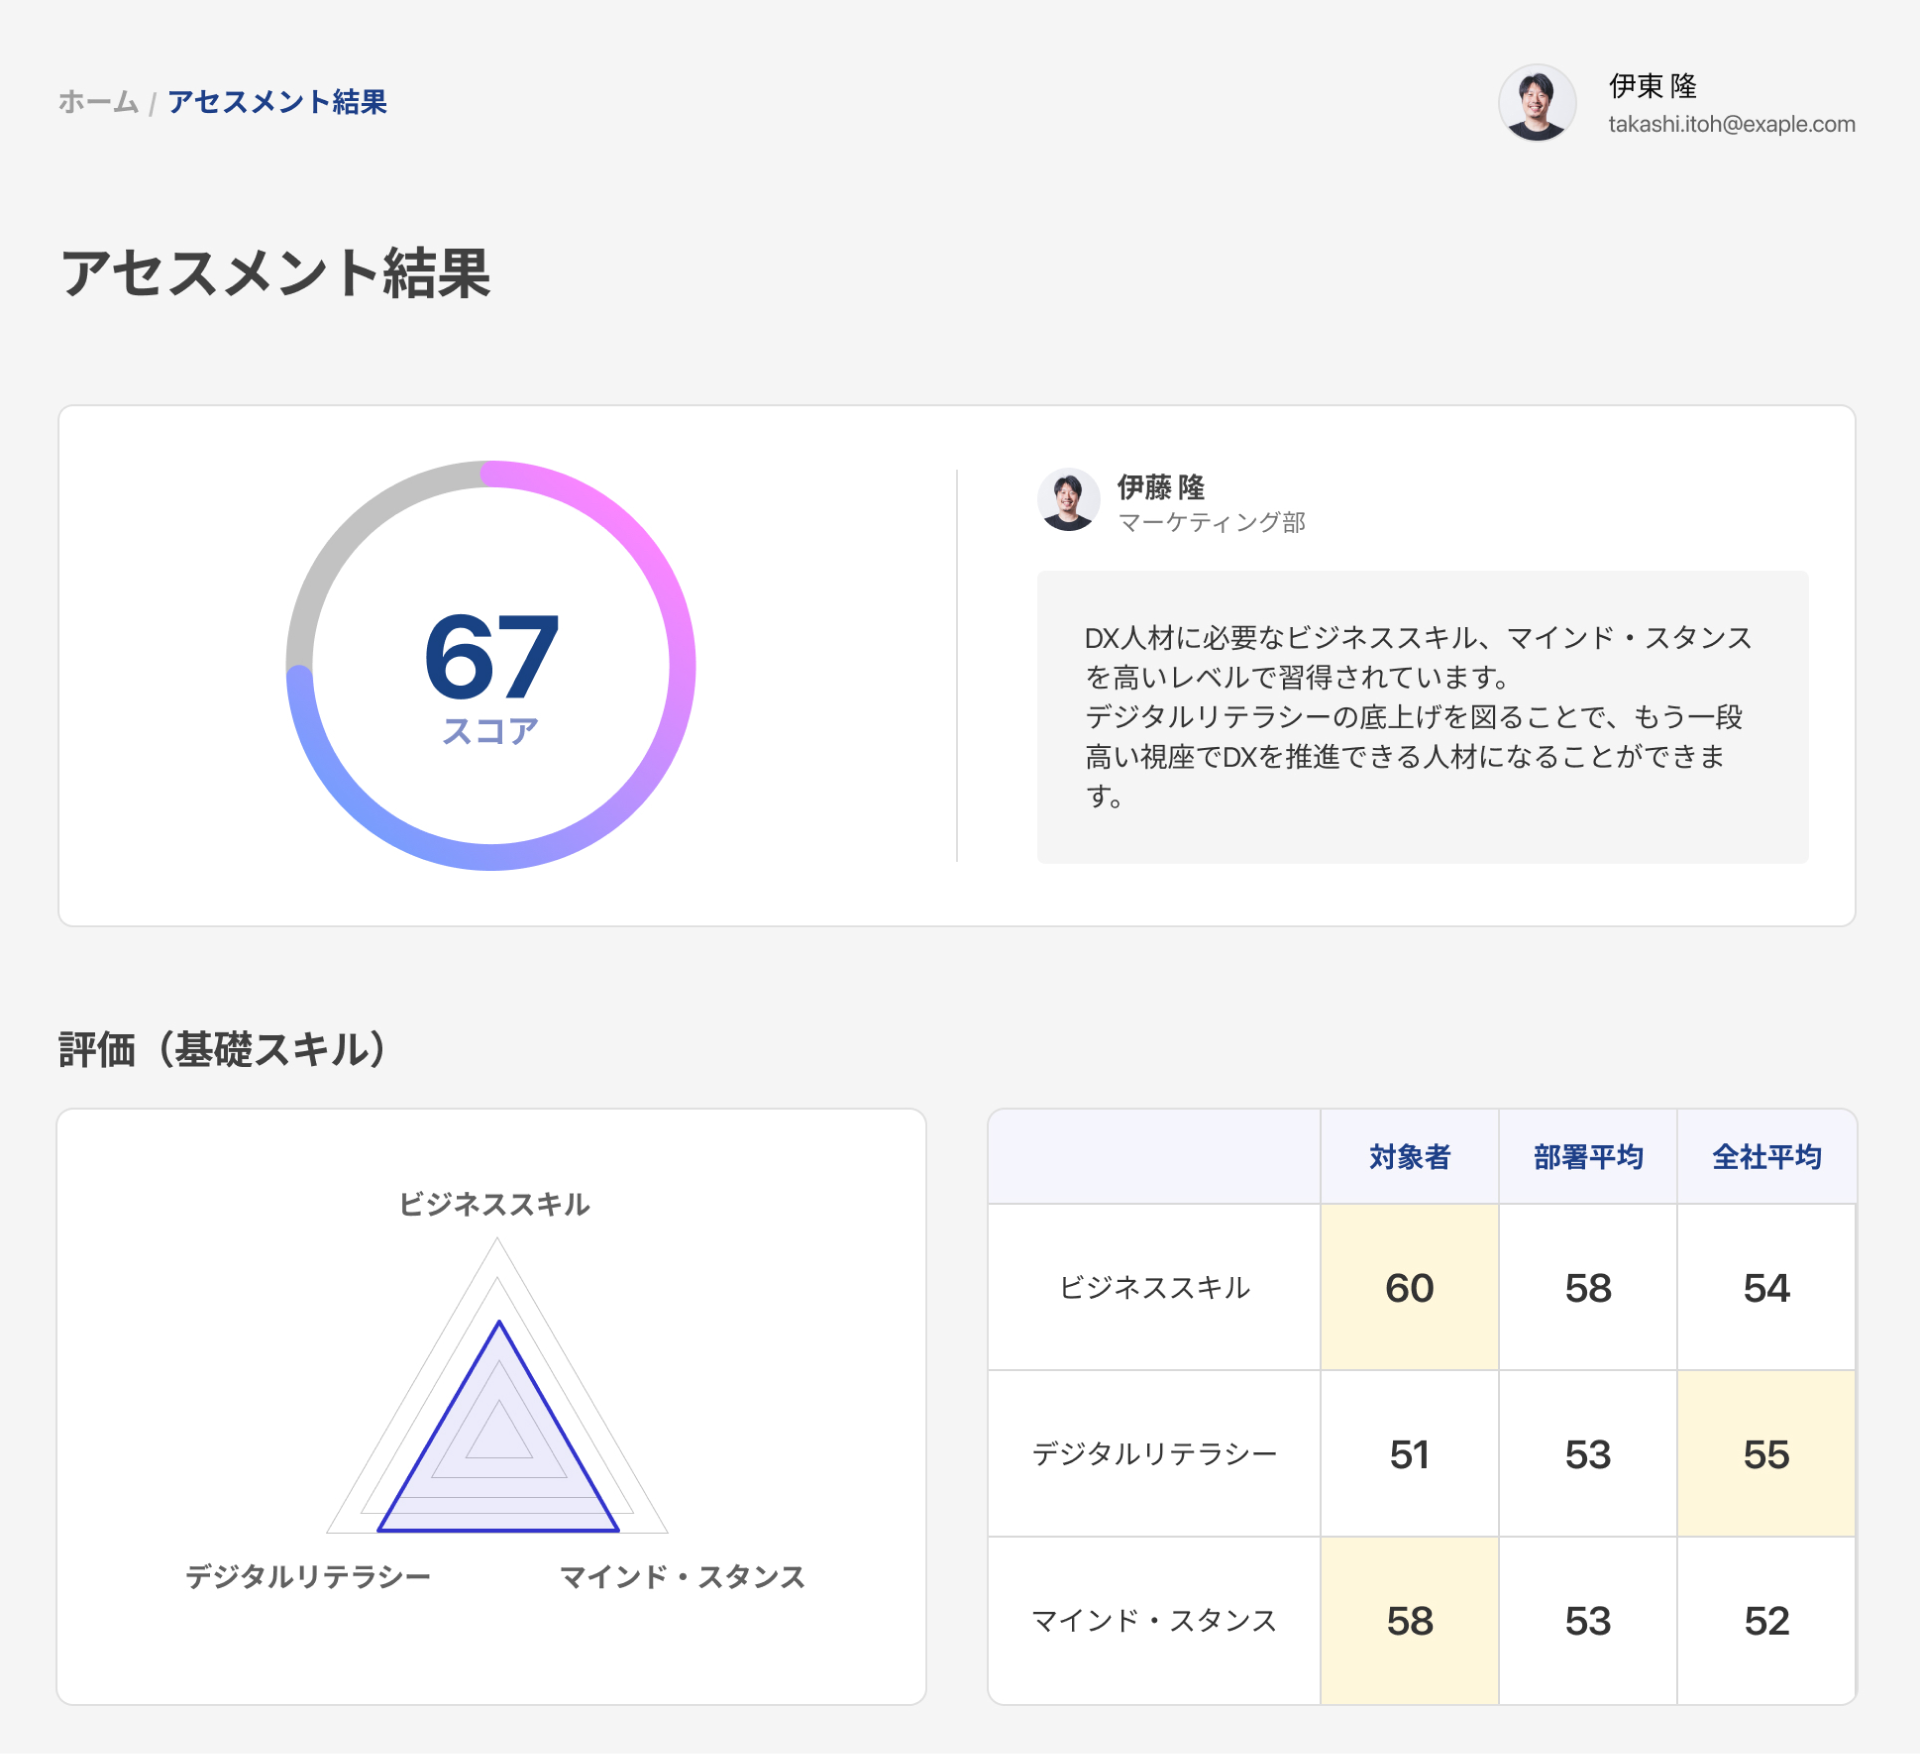Click the gray assessment comment box
The width and height of the screenshot is (1920, 1754).
1421,716
